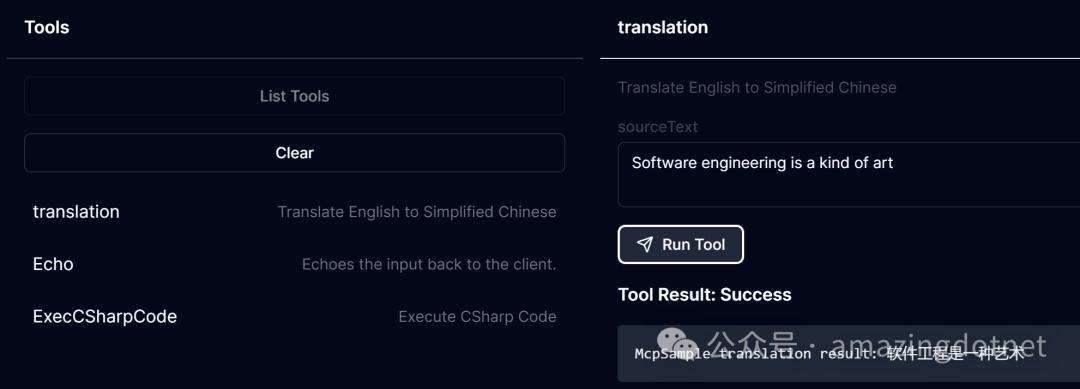Viewport: 1080px width, 389px height.
Task: Select the ExecCSharpCode tool row
Action: coord(294,316)
